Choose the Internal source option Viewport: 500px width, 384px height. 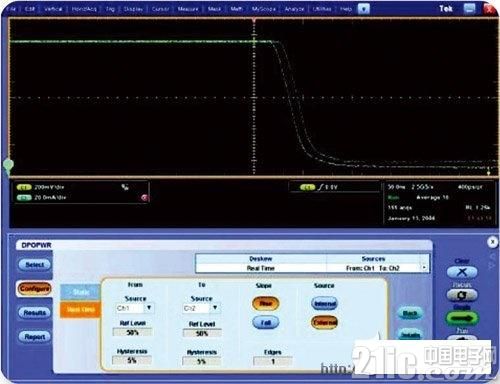pos(325,303)
